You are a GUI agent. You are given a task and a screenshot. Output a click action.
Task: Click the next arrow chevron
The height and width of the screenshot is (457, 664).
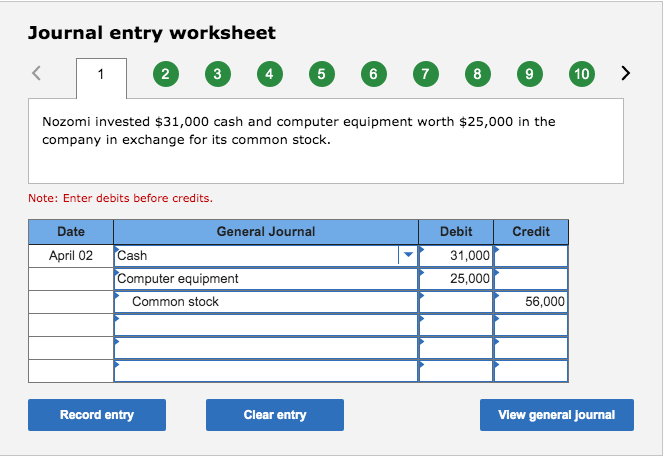625,73
